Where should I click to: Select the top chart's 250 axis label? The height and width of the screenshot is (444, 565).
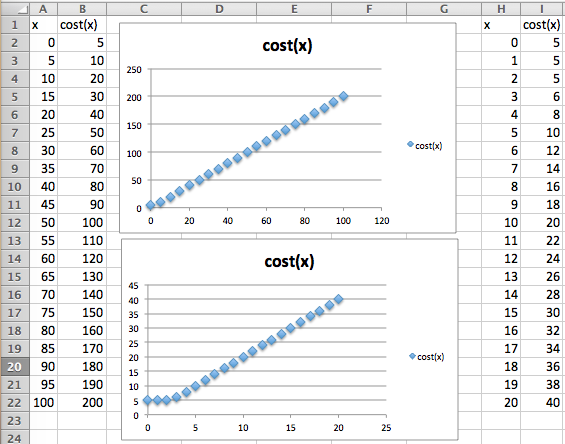[134, 70]
